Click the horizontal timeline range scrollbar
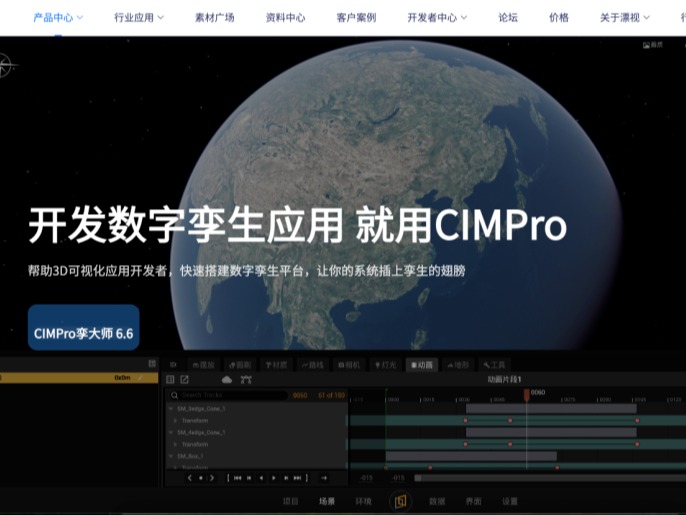The image size is (686, 515). 550,478
